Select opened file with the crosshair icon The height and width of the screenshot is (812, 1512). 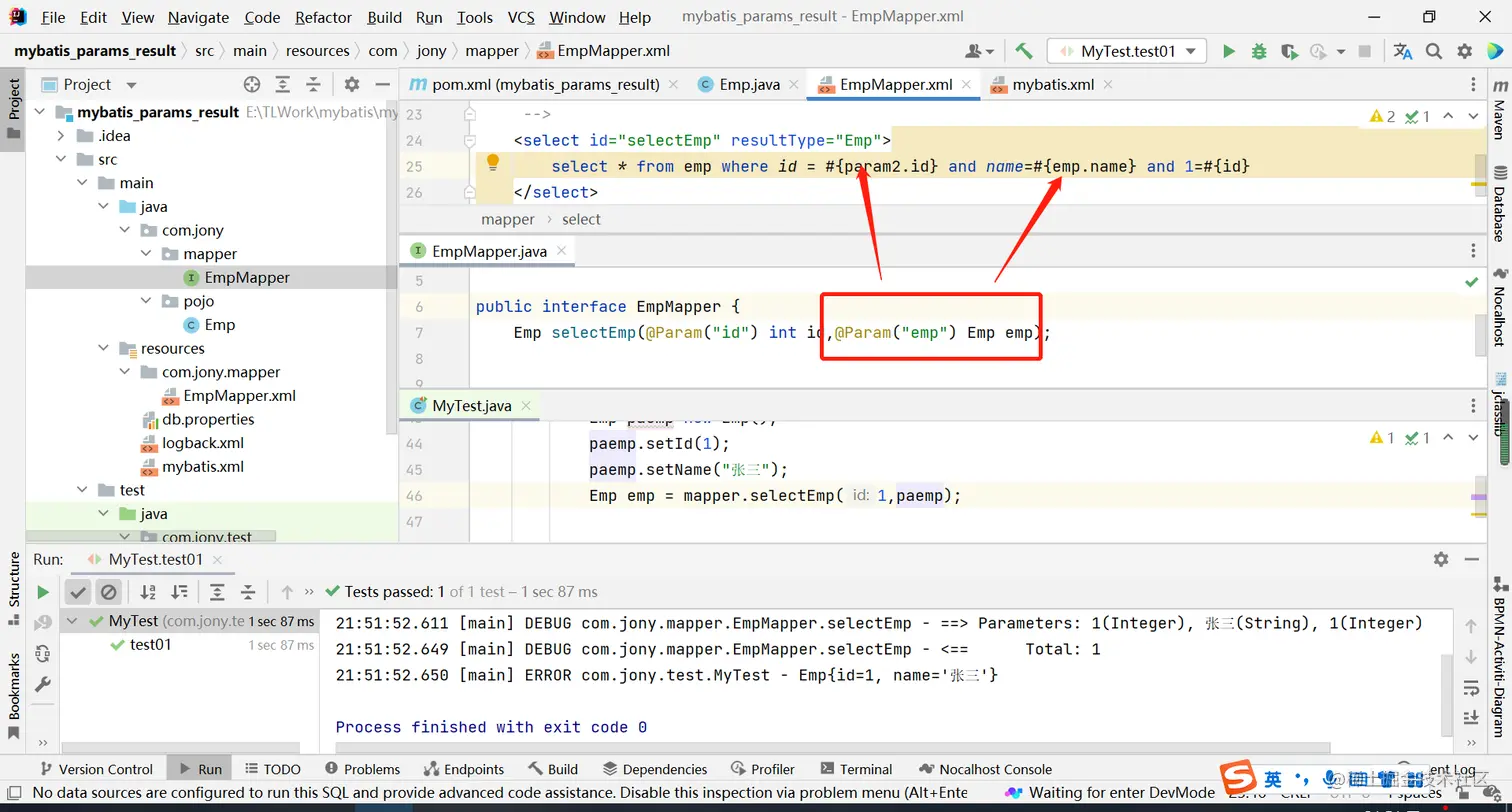click(x=252, y=85)
